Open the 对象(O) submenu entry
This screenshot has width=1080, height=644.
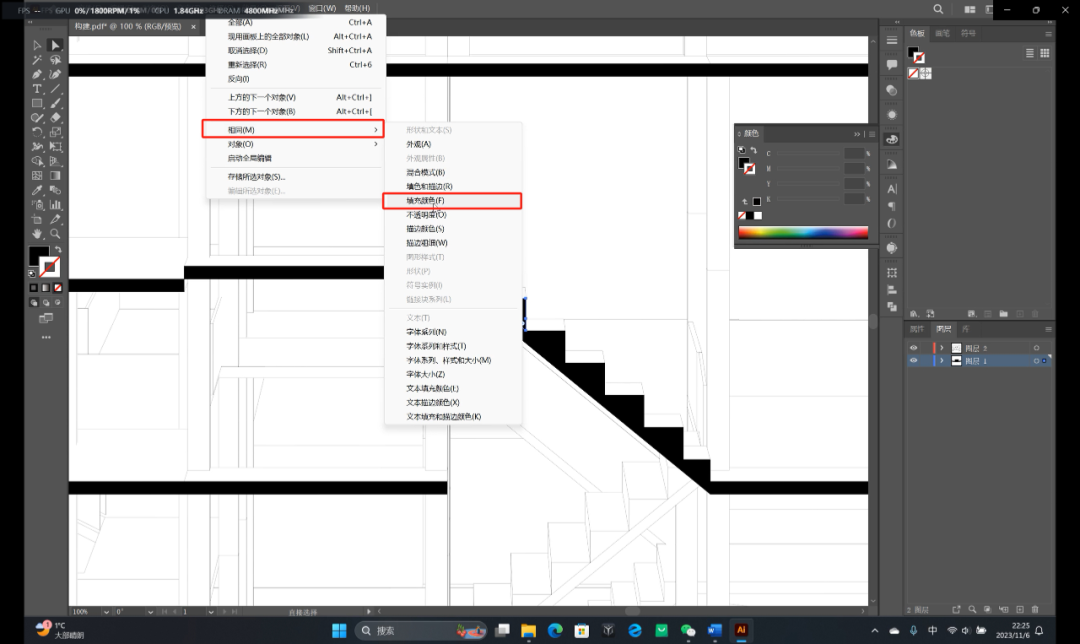coord(293,144)
